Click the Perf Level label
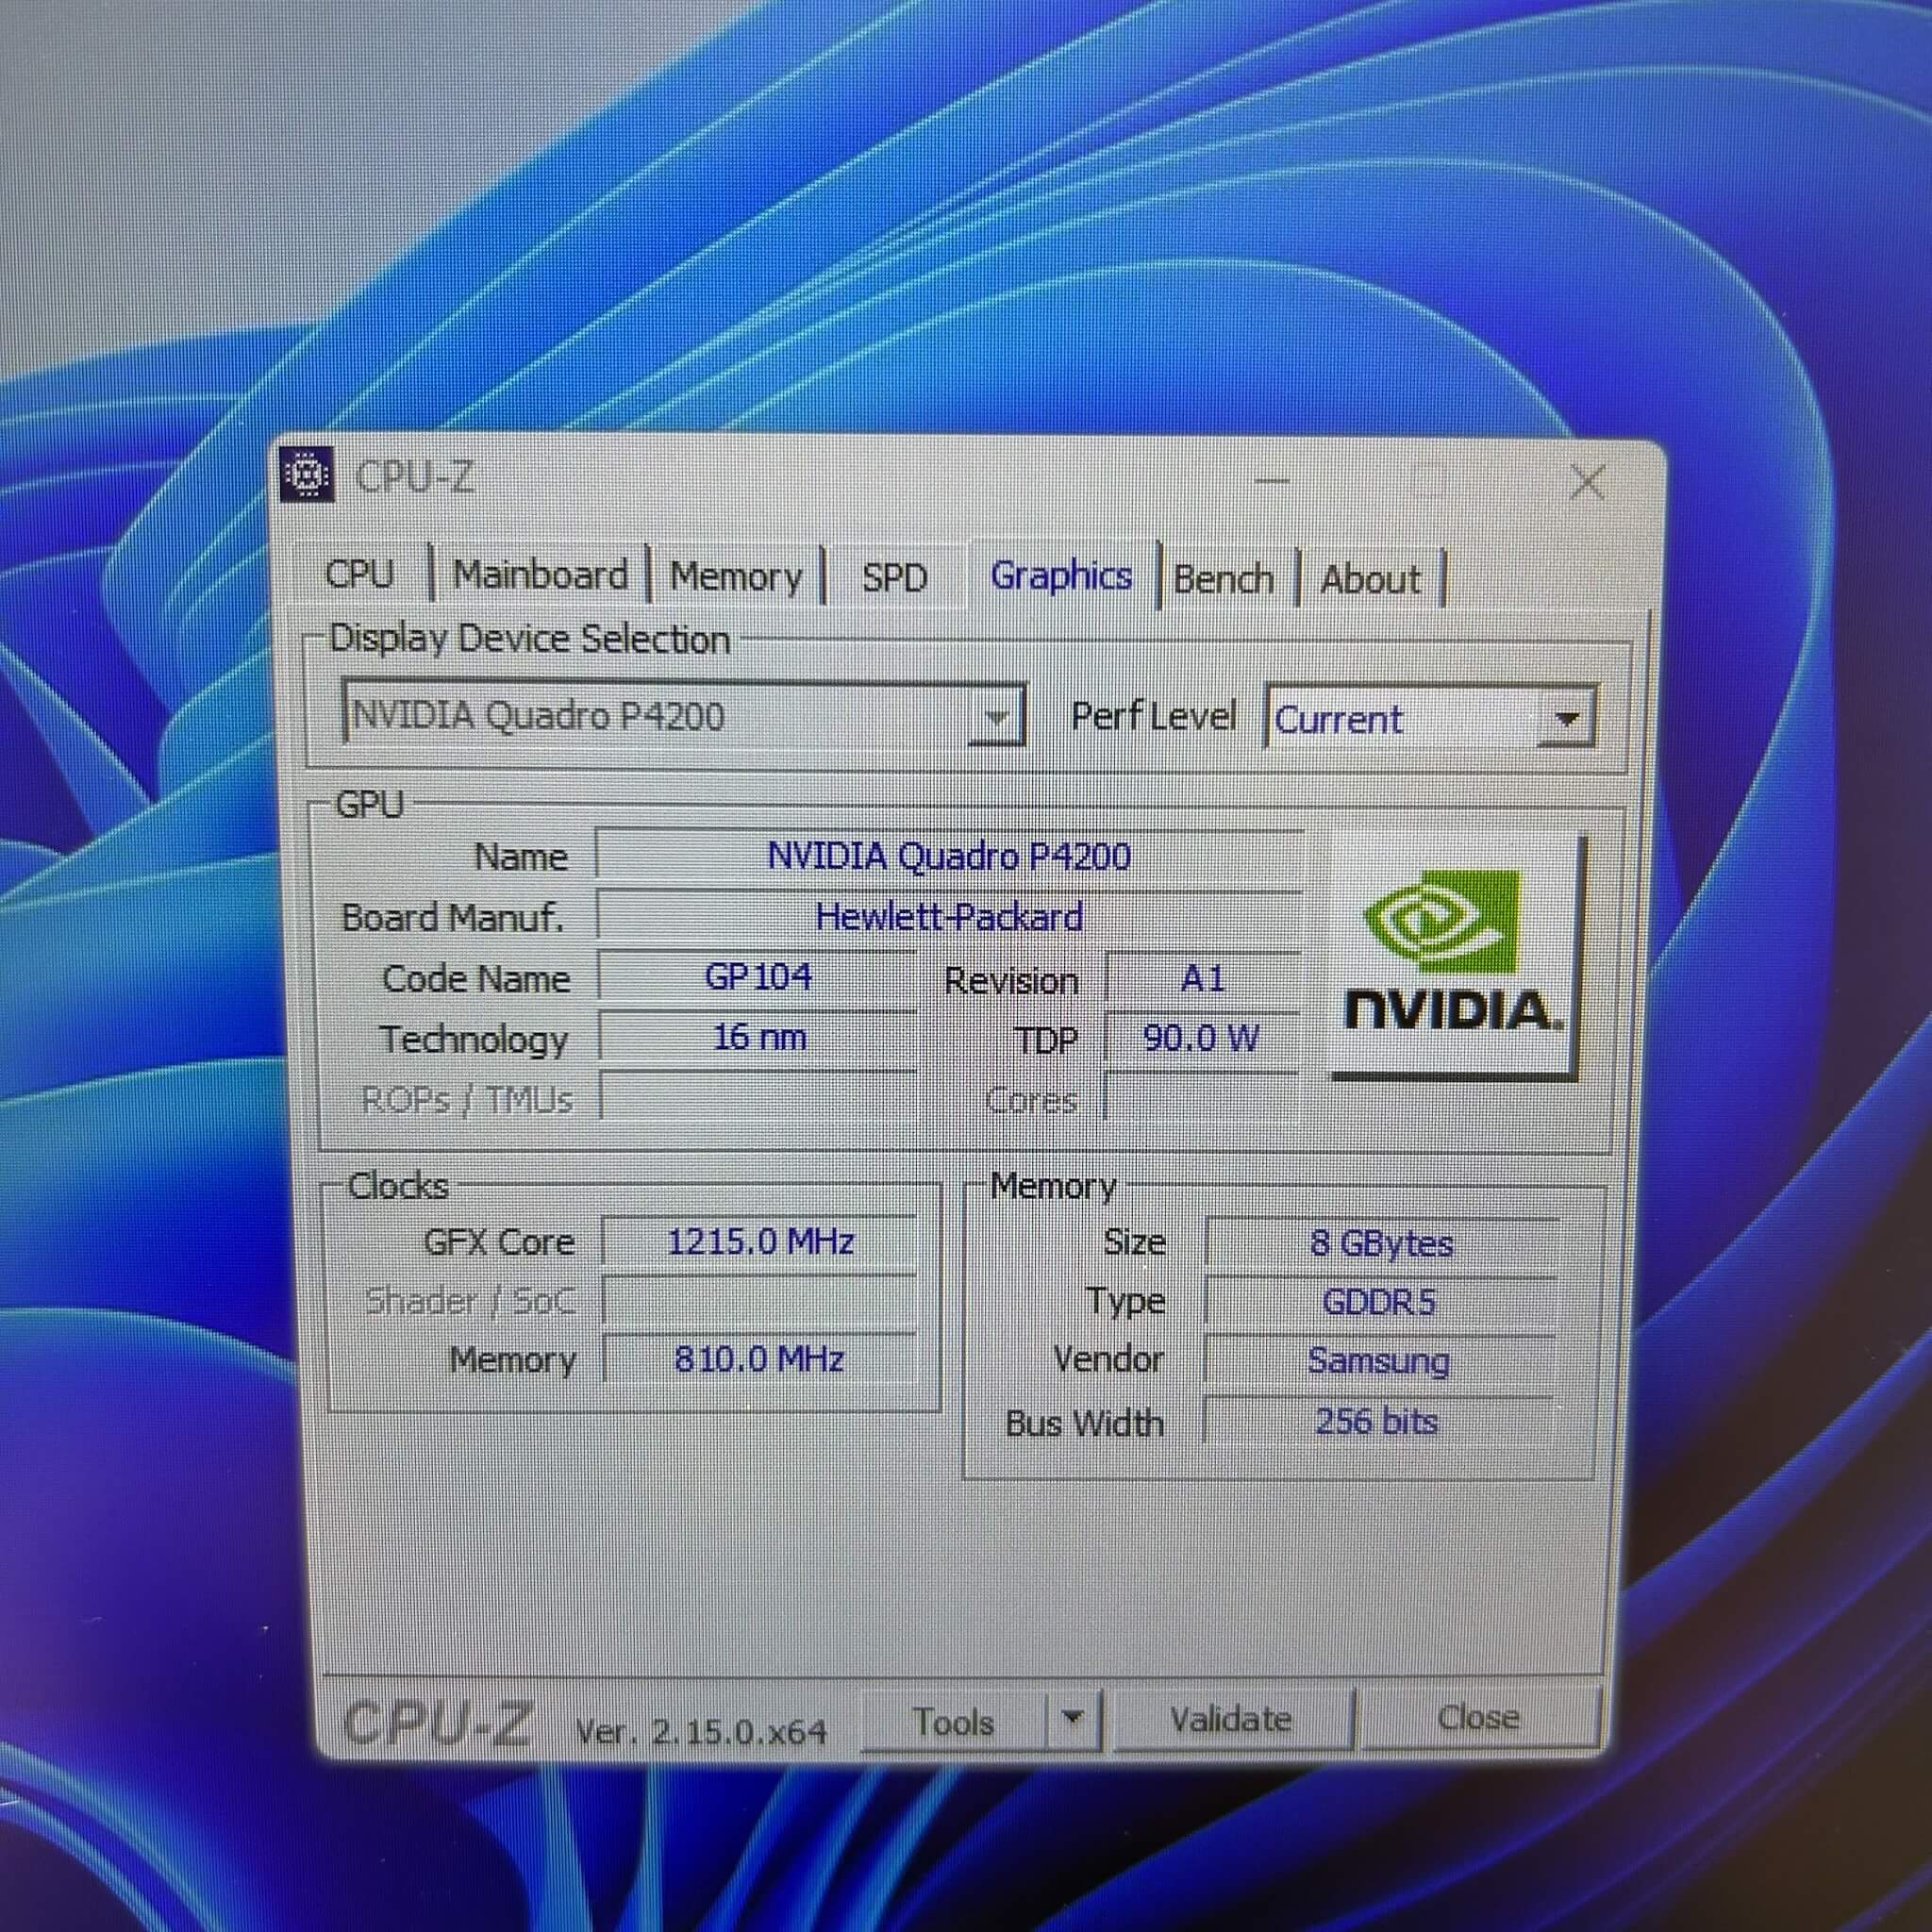Viewport: 1932px width, 1932px height. 1153,716
